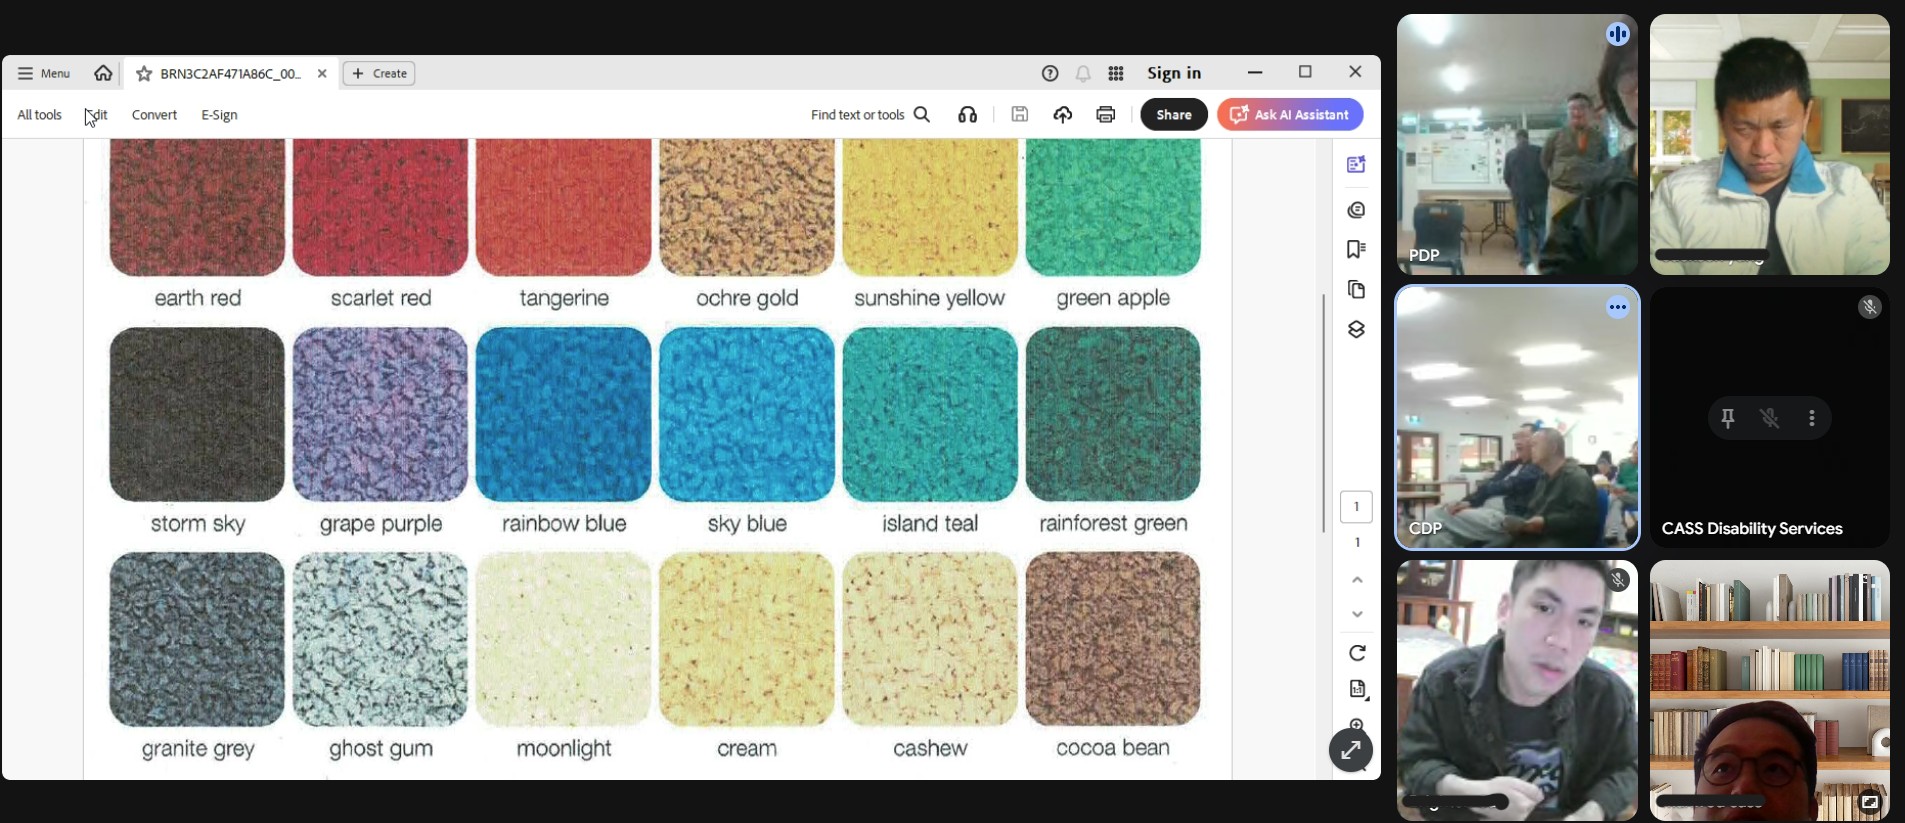Image resolution: width=1905 pixels, height=823 pixels.
Task: Open the bookmarks panel icon
Action: [1356, 249]
